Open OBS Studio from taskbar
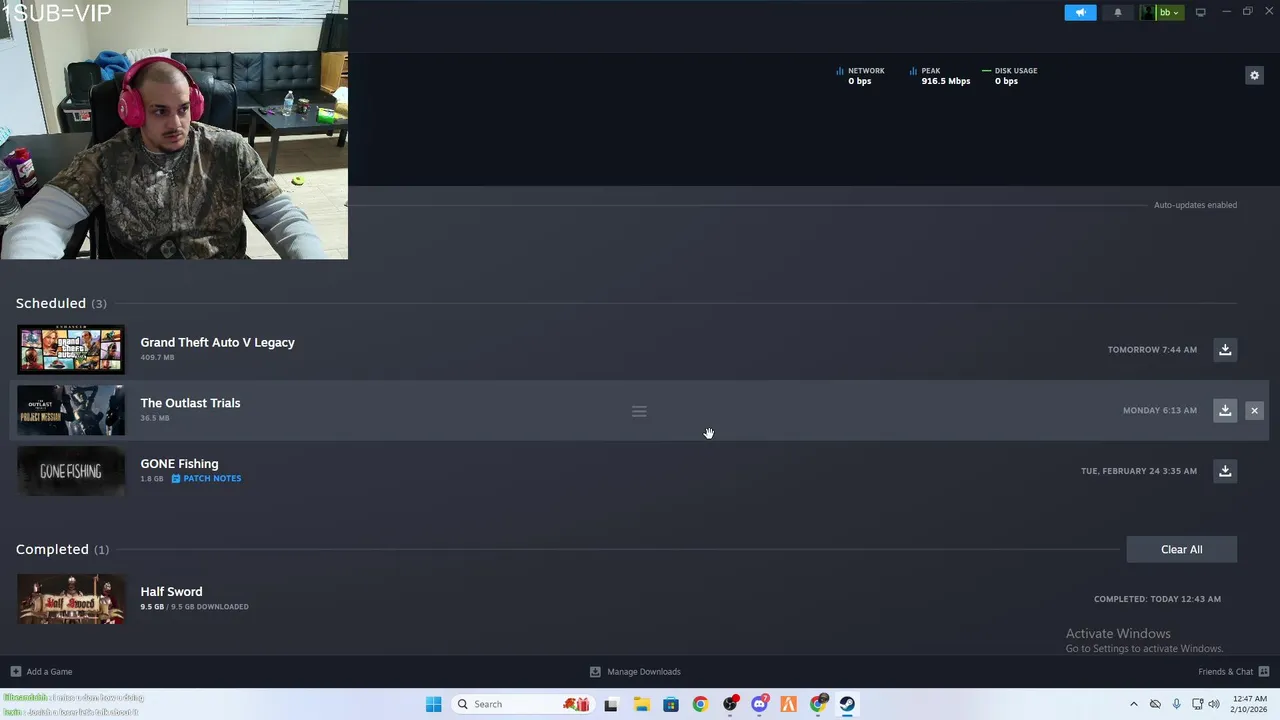 [x=730, y=704]
